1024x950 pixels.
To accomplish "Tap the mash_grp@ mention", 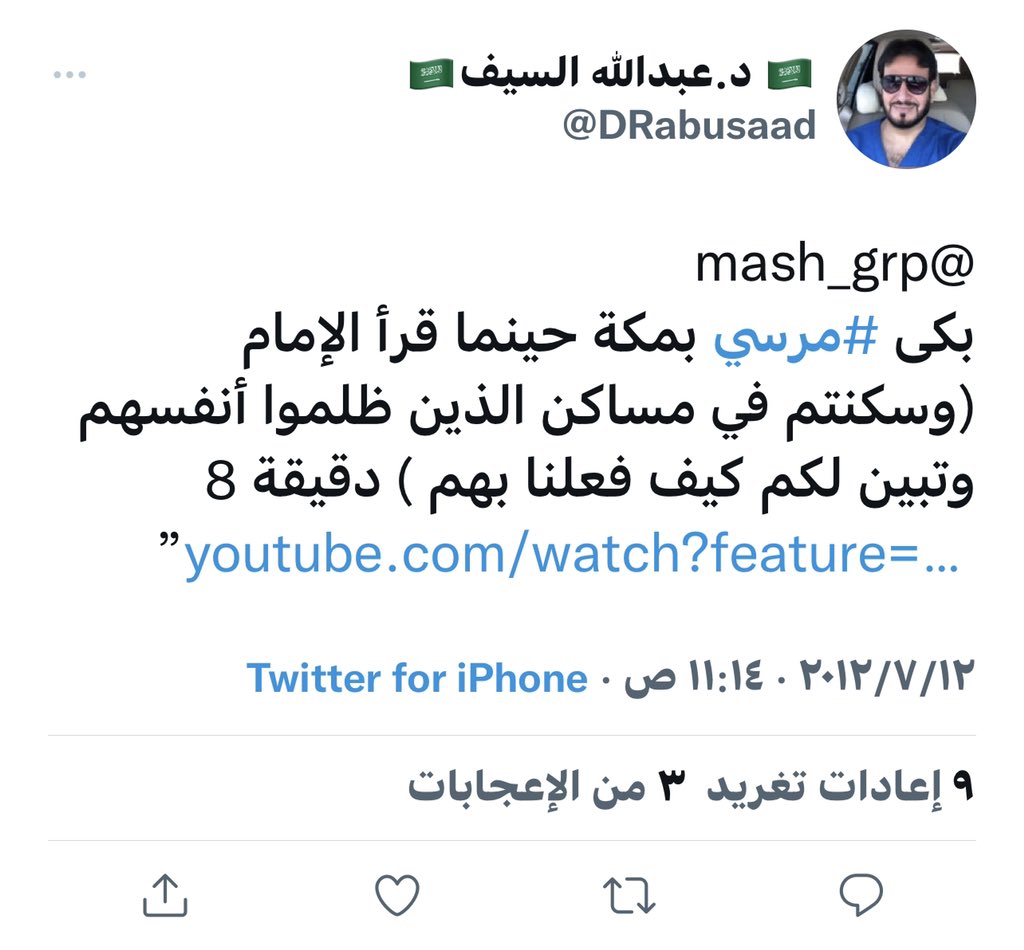I will pyautogui.click(x=834, y=264).
